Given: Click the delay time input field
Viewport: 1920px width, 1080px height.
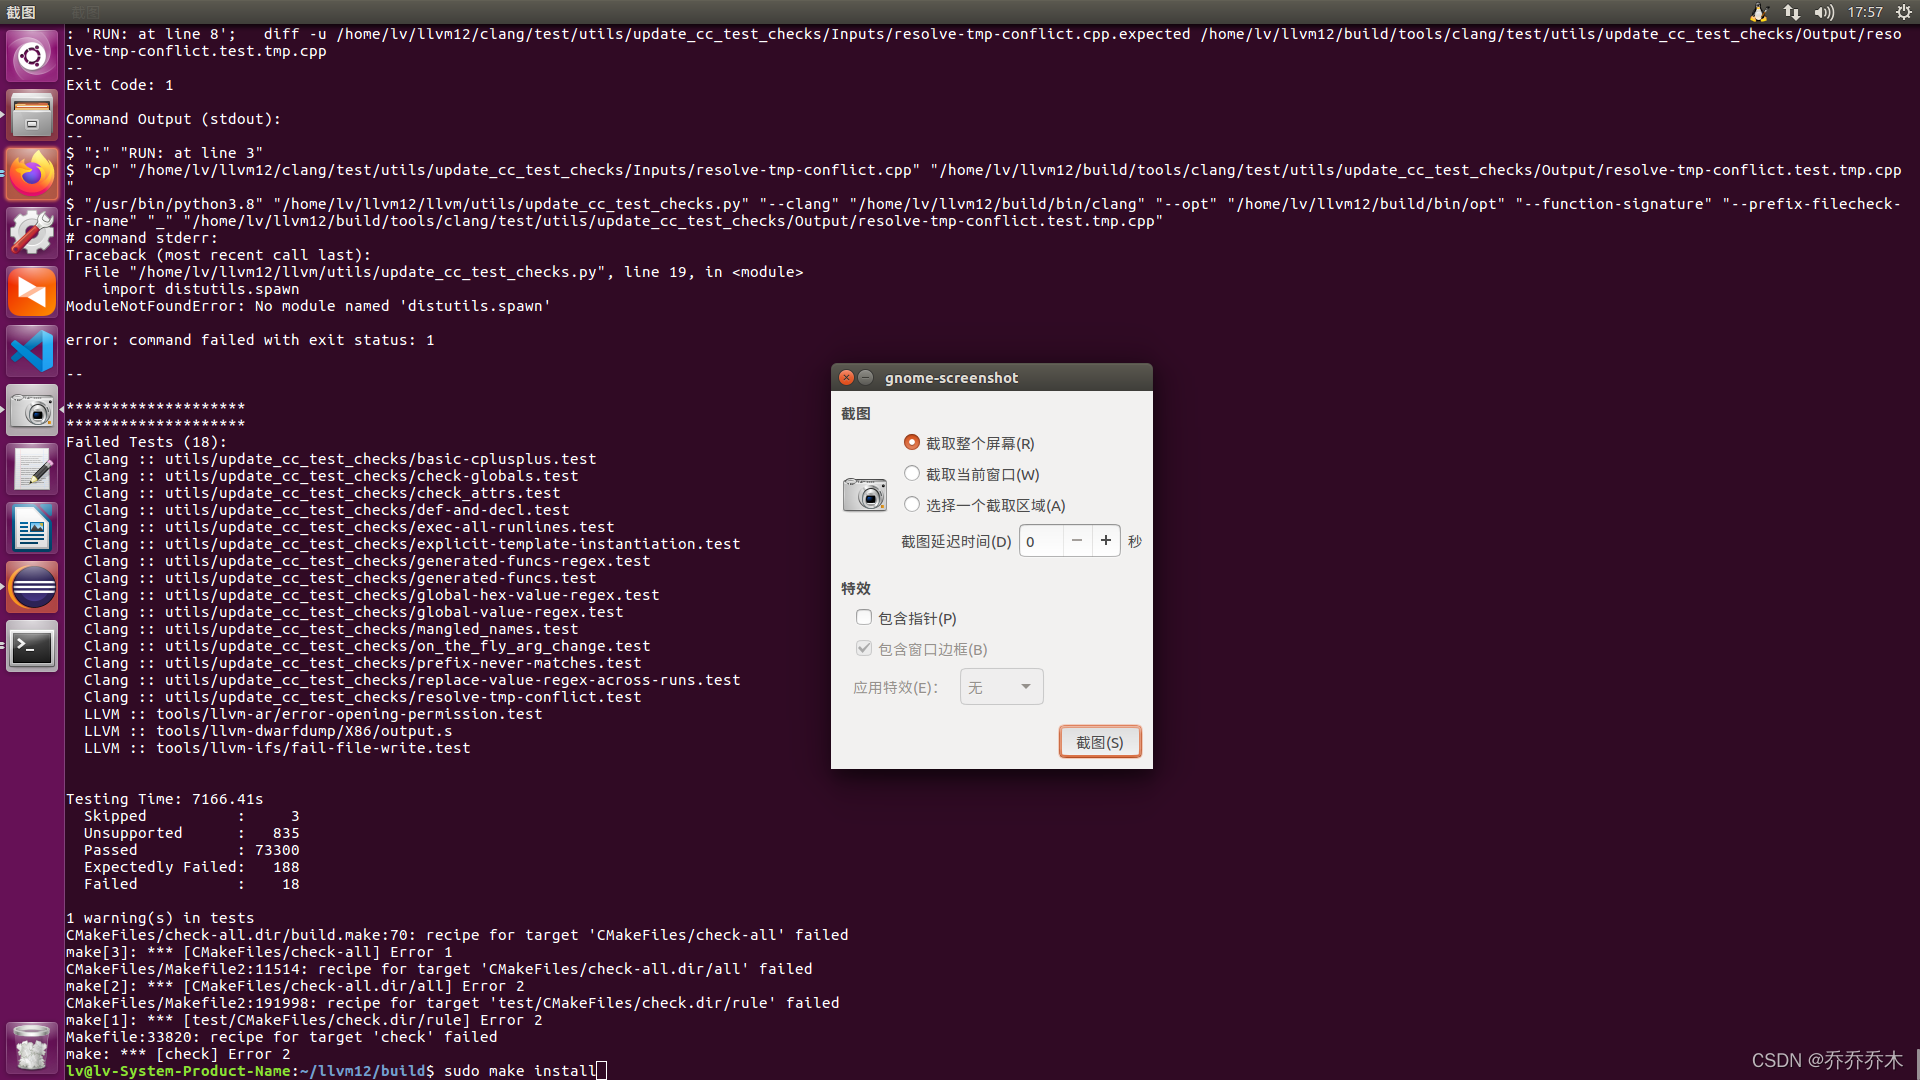Looking at the screenshot, I should coord(1041,541).
